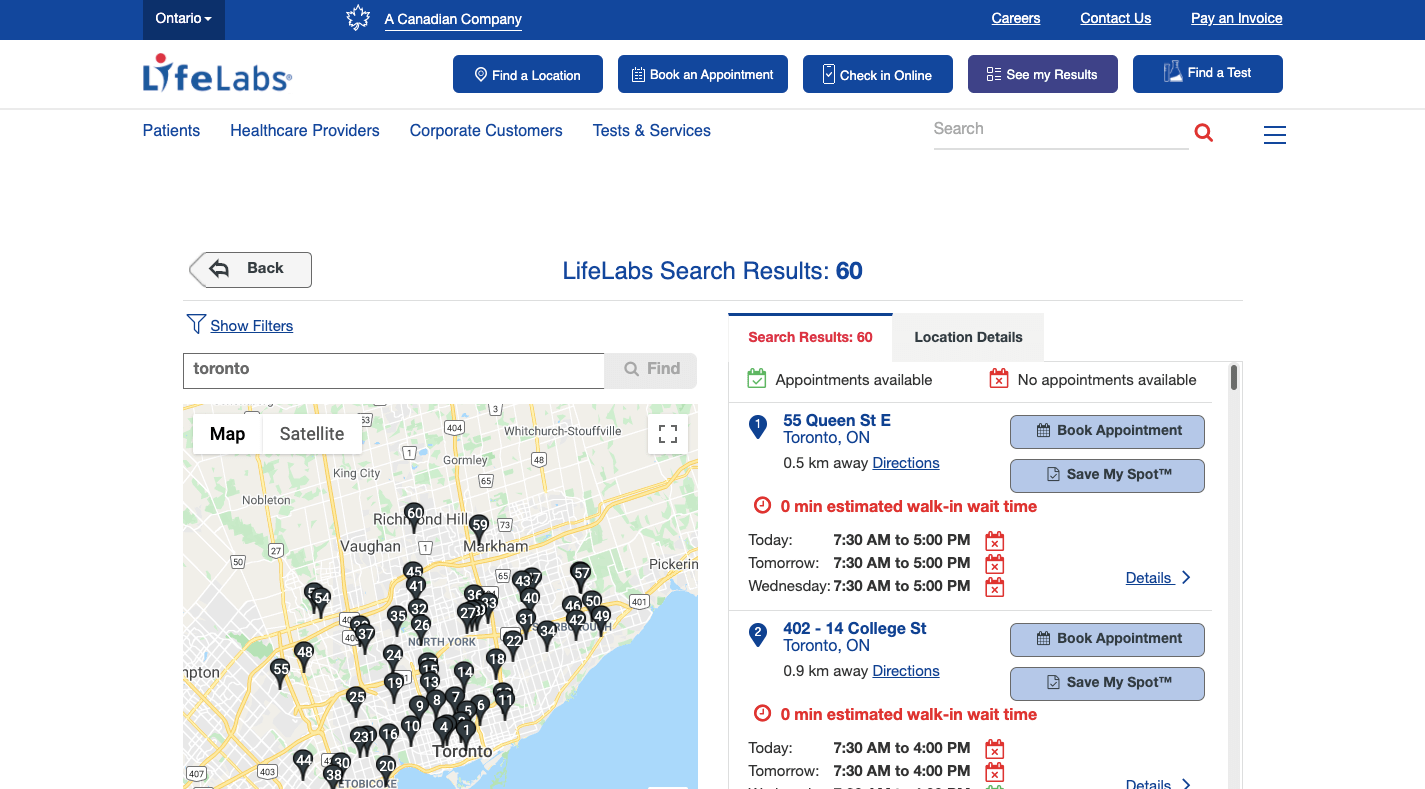Click the LifeLabs logo
The image size is (1425, 789).
(217, 73)
